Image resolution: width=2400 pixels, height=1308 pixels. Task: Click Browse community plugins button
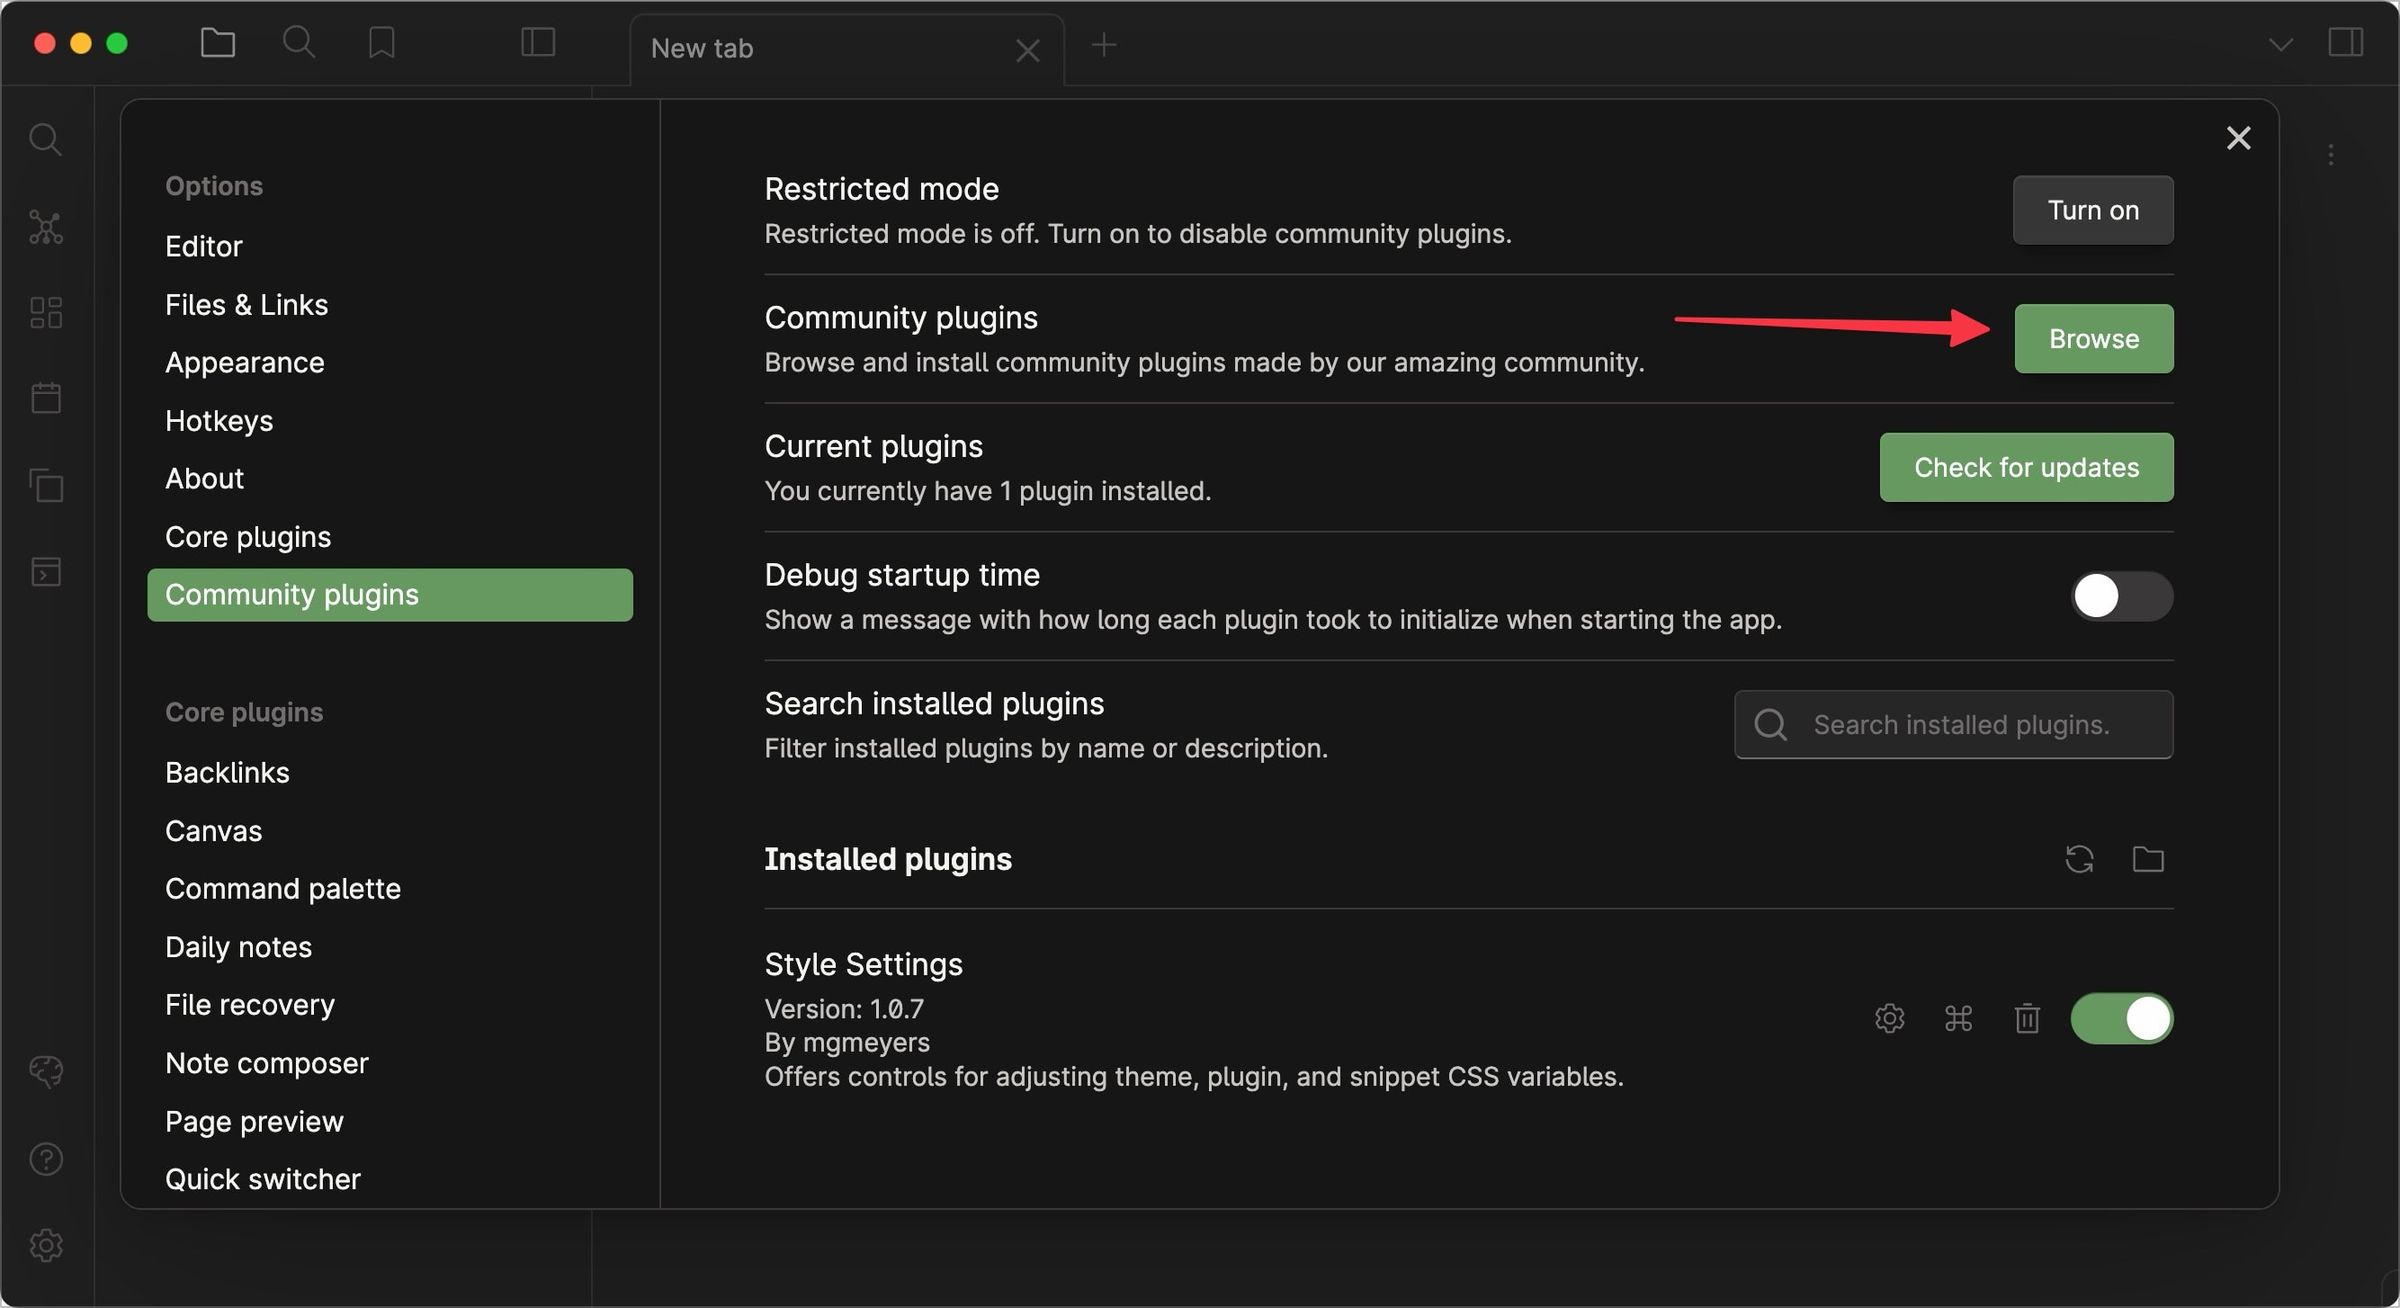pos(2093,339)
